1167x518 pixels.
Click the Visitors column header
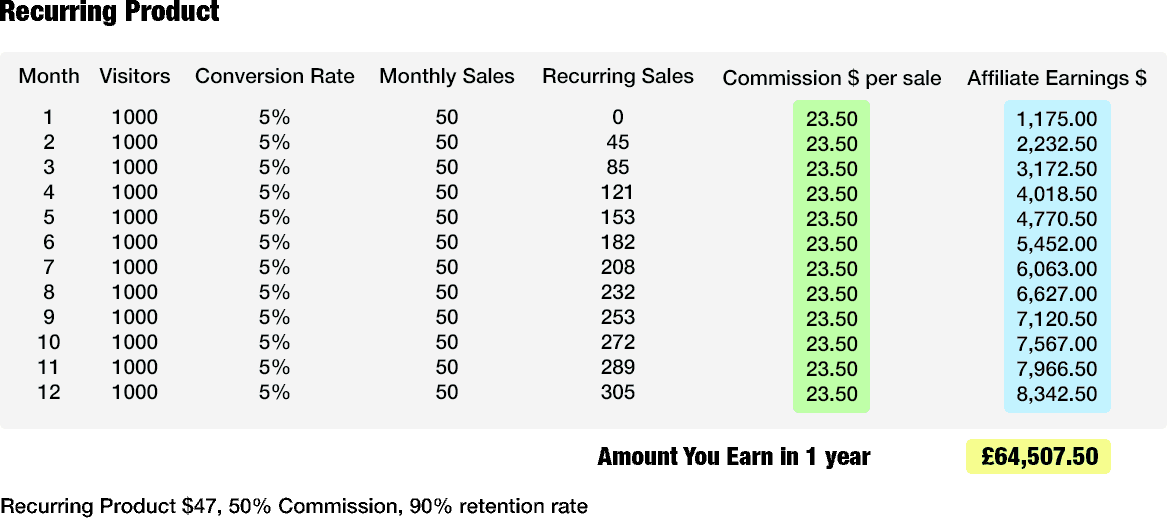pos(135,76)
